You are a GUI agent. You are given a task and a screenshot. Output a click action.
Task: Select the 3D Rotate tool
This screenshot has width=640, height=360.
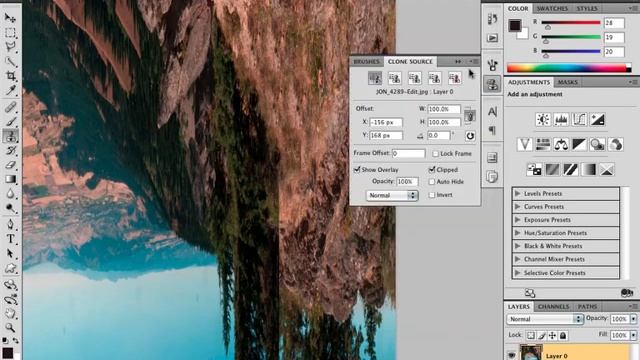click(x=10, y=285)
